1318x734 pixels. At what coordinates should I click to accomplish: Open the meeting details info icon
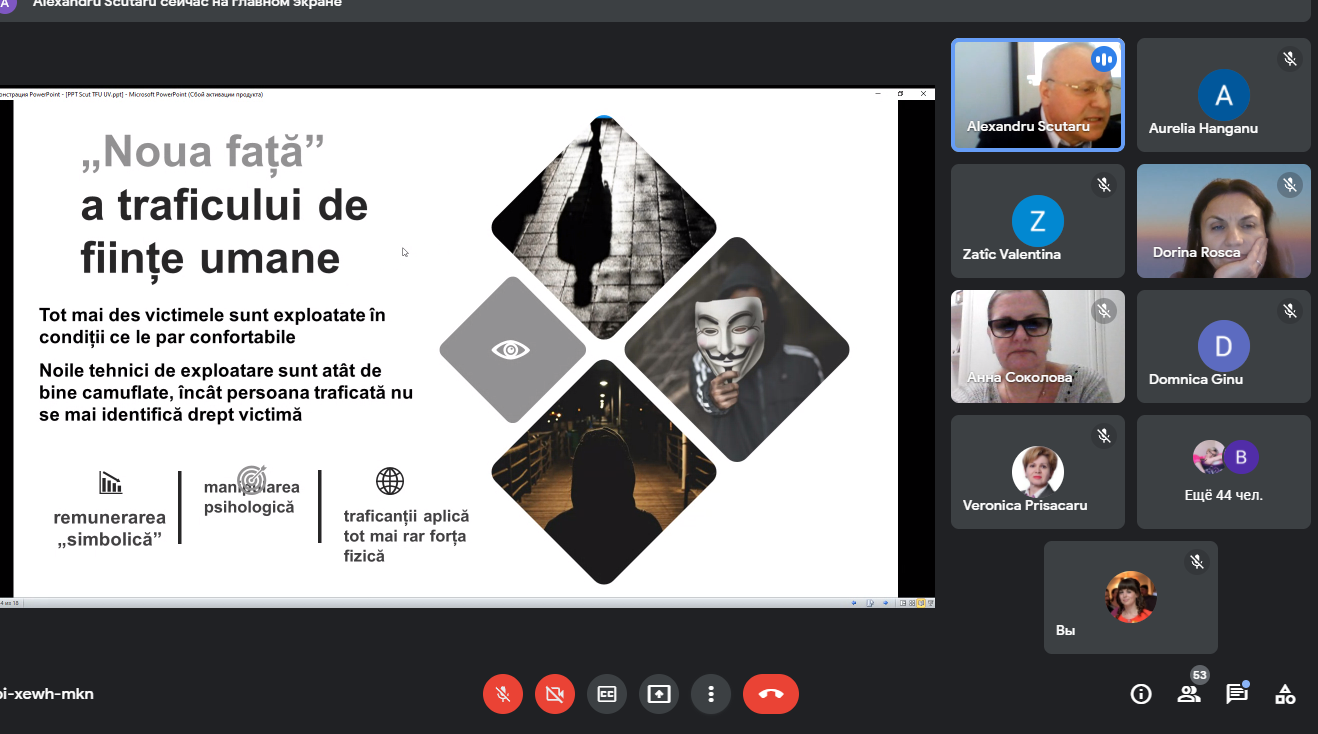pos(1140,694)
